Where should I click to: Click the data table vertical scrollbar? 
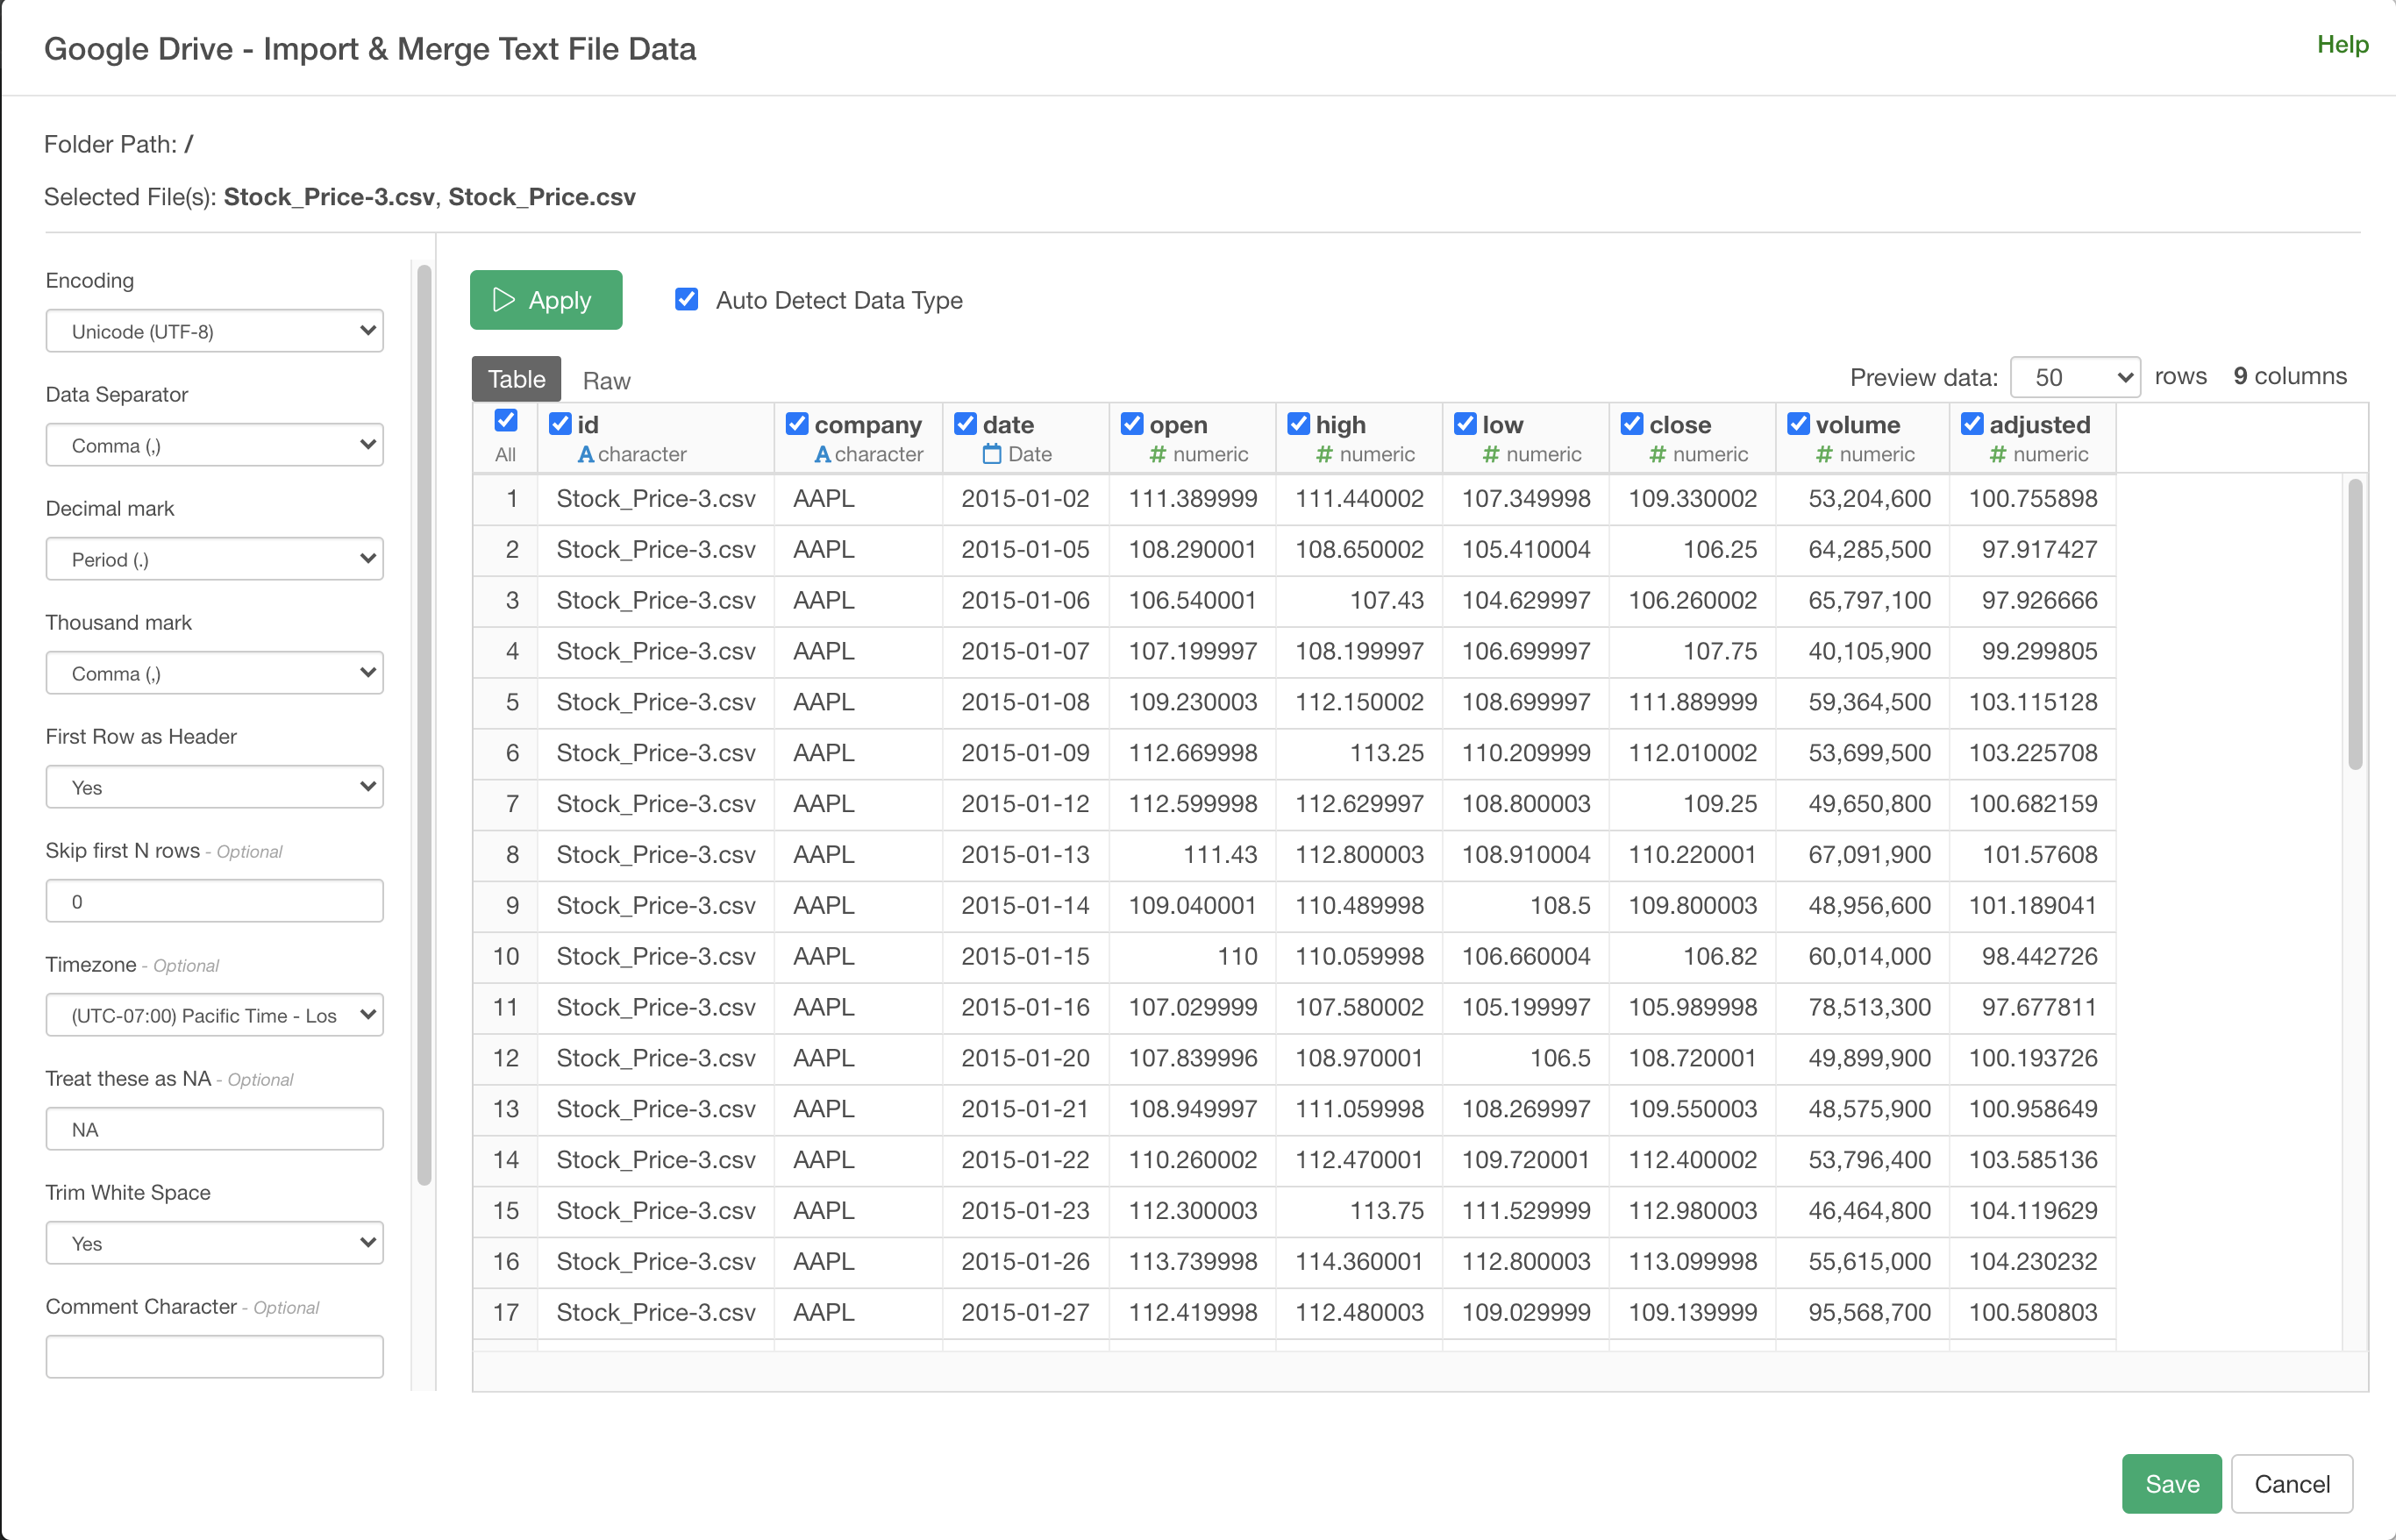(2355, 624)
